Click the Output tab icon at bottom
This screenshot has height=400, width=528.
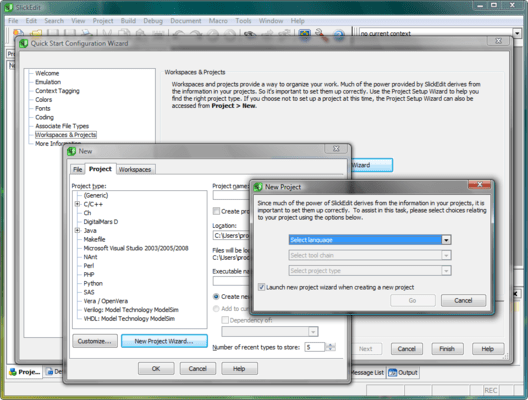pos(392,372)
